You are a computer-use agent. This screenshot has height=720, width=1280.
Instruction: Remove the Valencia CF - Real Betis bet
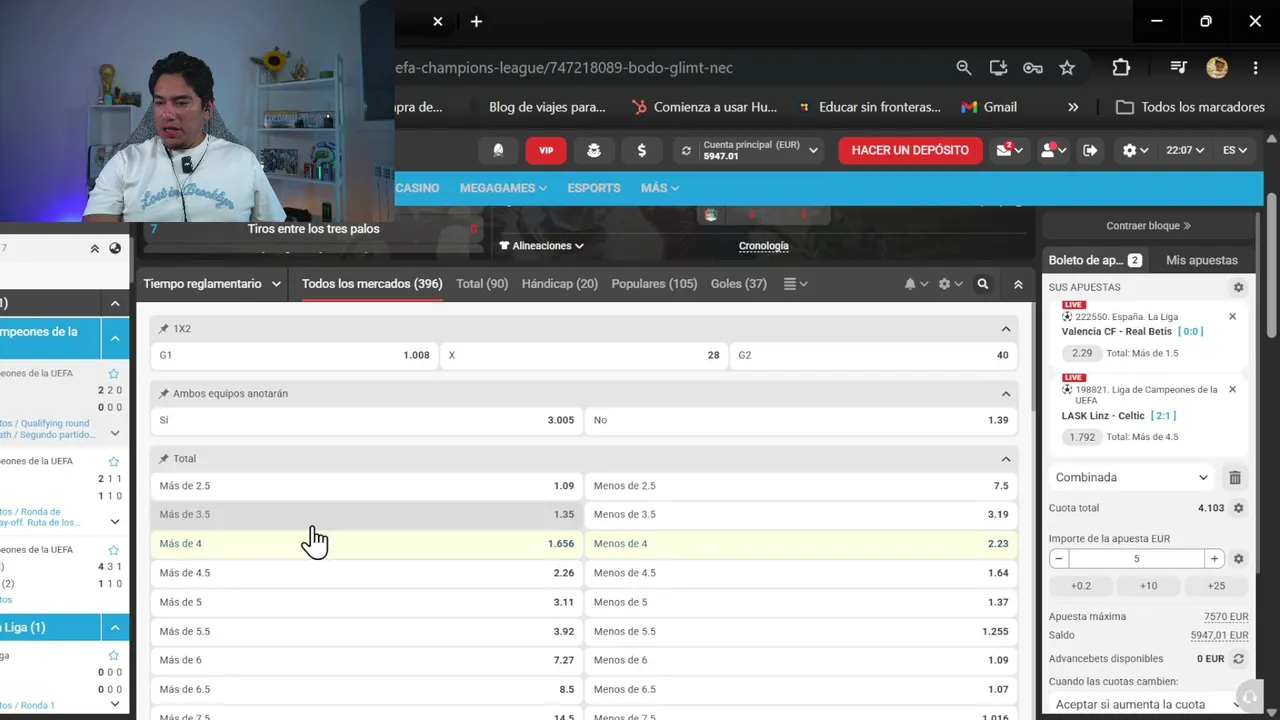1232,317
